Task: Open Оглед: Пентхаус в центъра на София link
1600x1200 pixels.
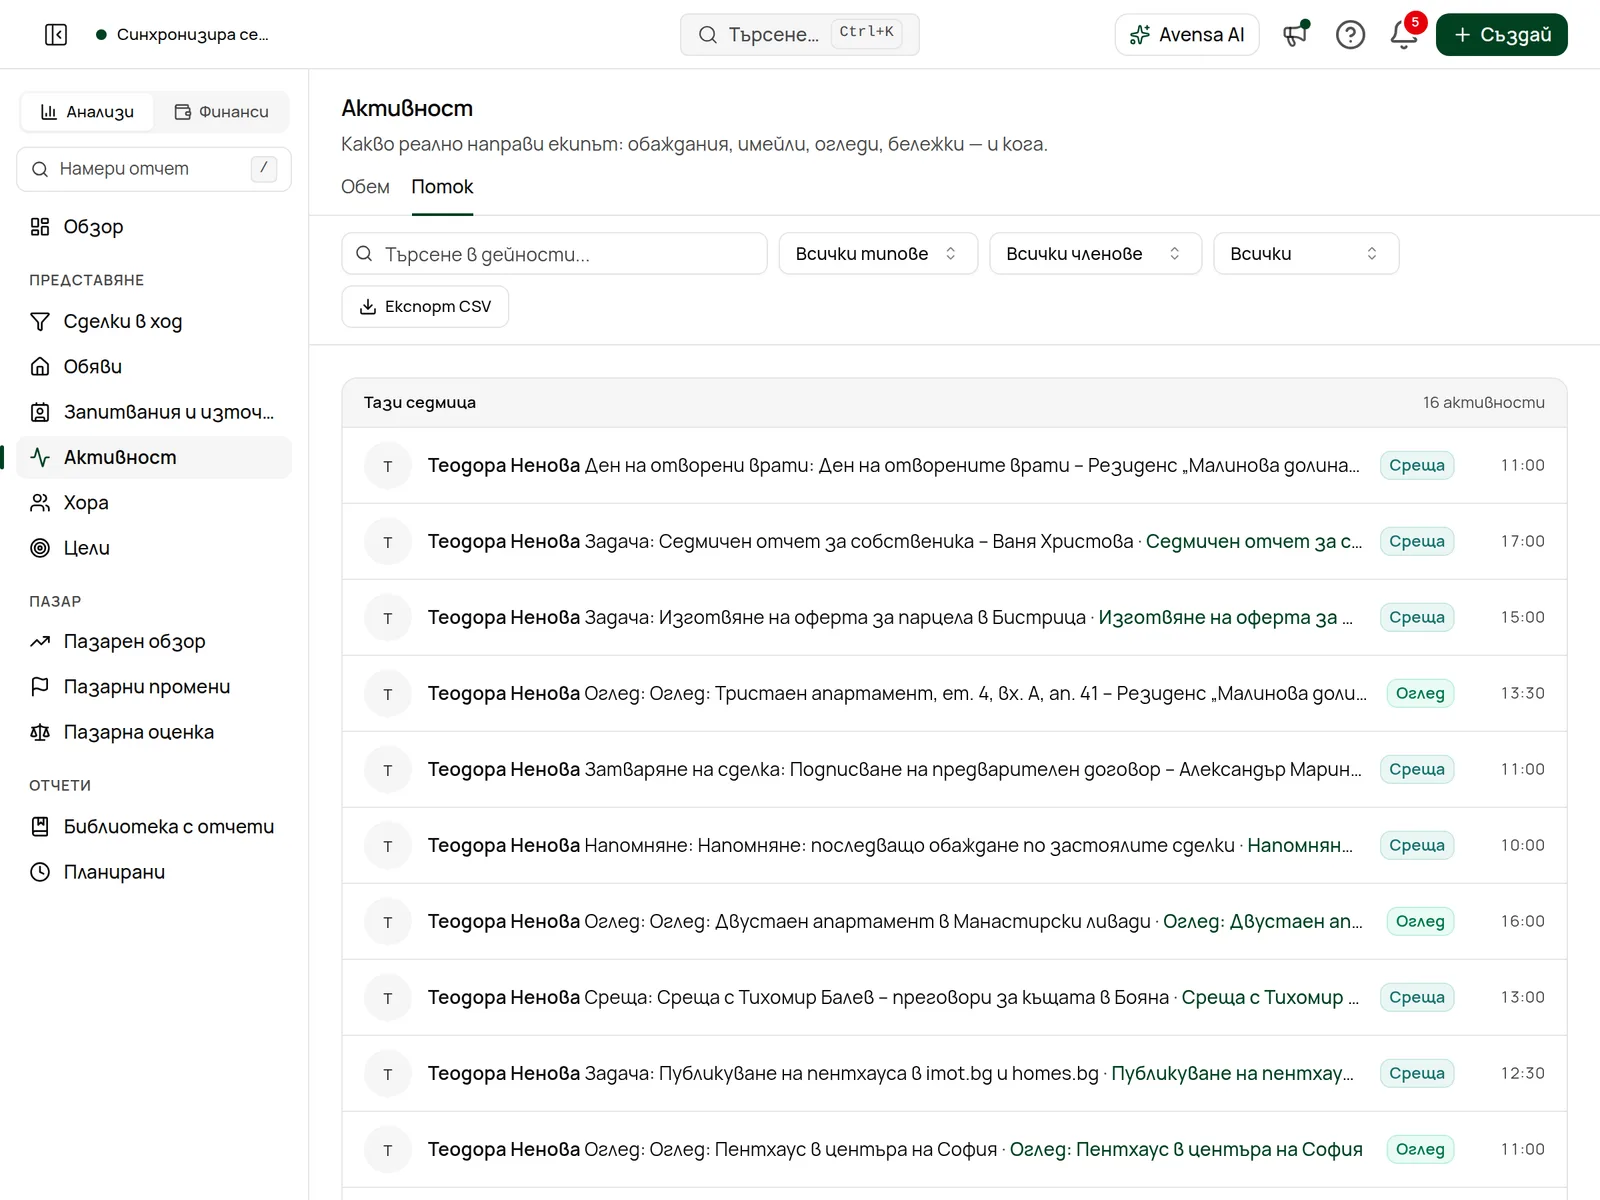Action: pyautogui.click(x=1186, y=1150)
